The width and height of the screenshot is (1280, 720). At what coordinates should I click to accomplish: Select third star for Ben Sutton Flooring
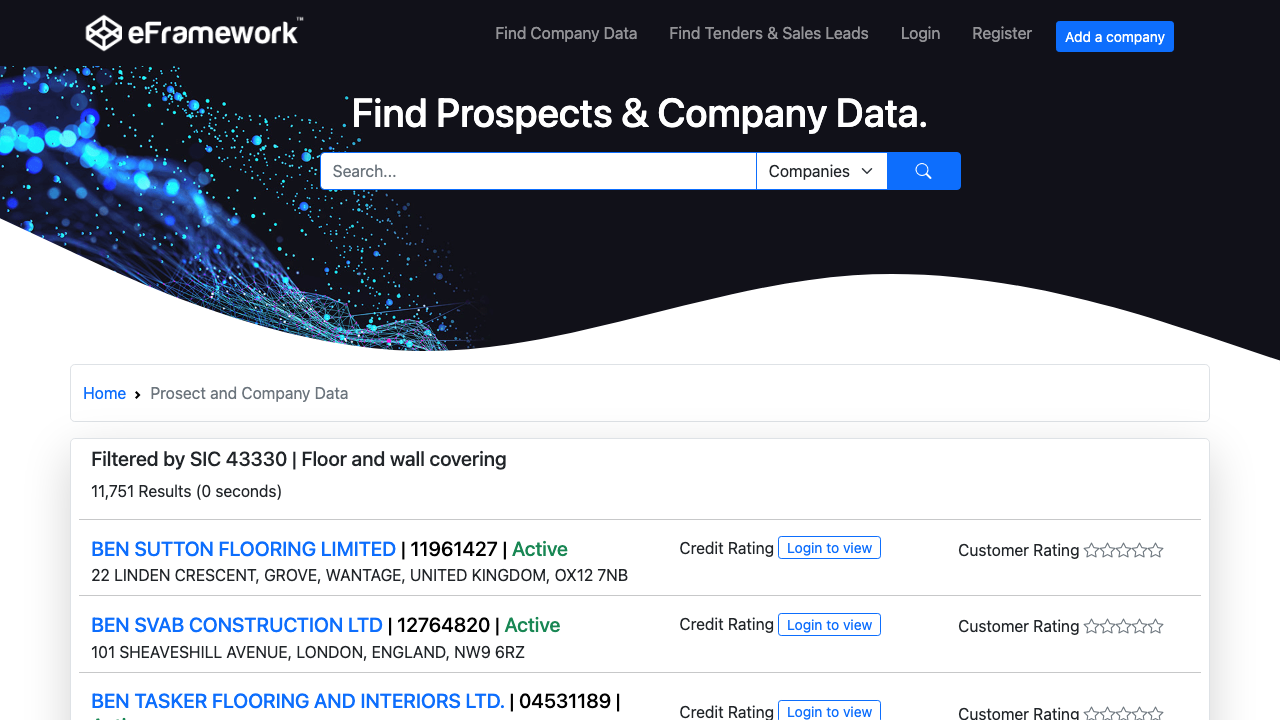point(1124,550)
